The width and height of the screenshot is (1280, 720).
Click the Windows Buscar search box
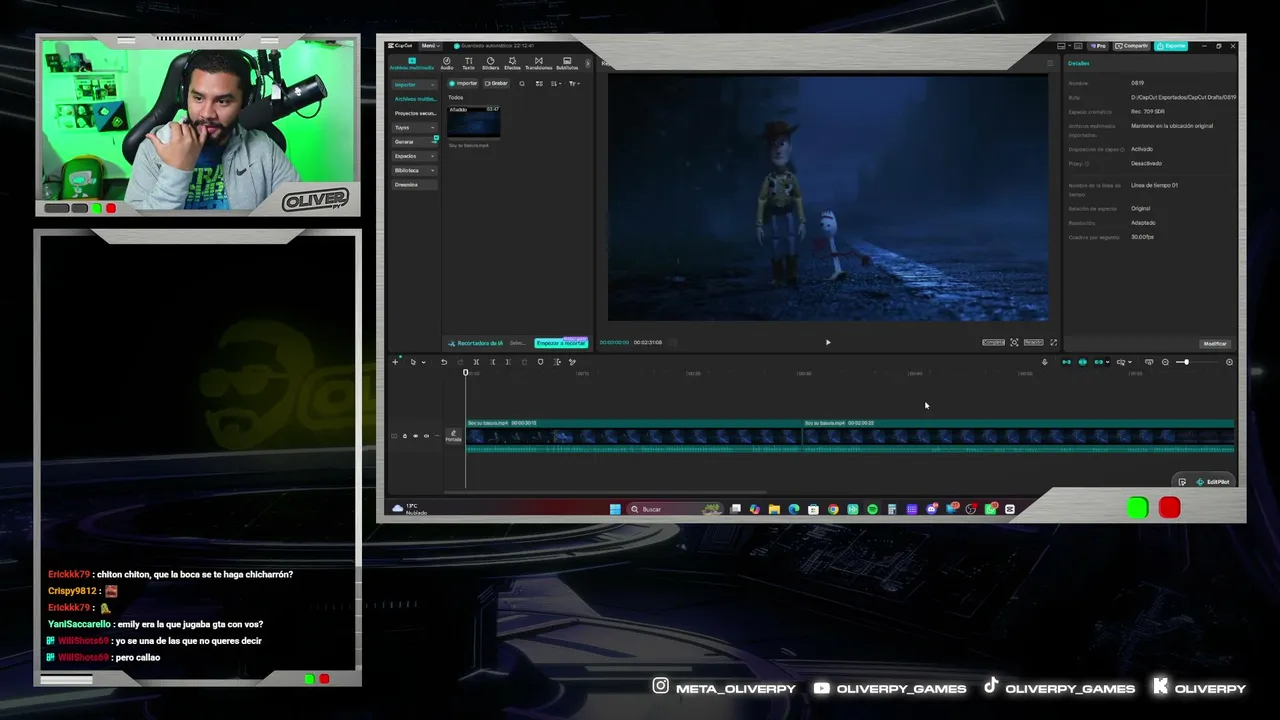(x=675, y=509)
